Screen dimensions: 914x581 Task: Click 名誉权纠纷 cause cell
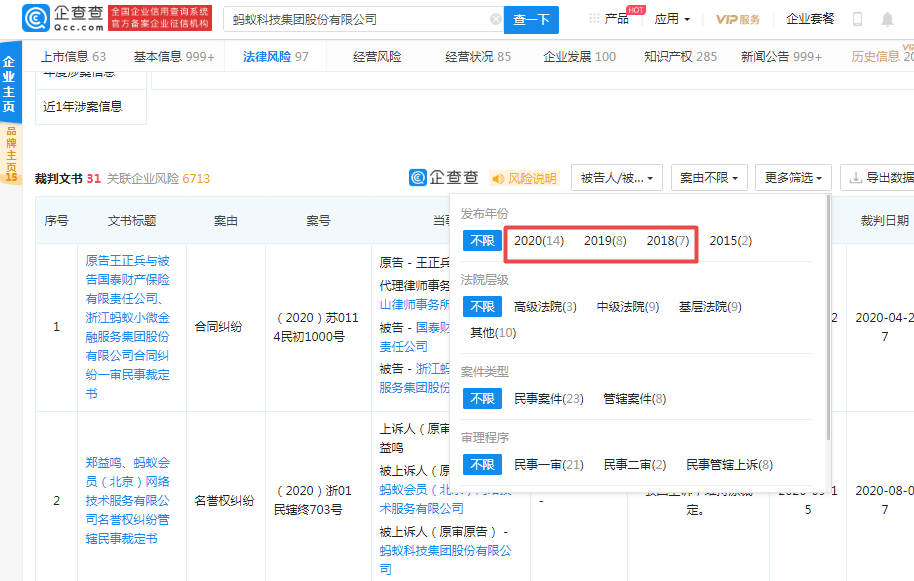point(224,500)
